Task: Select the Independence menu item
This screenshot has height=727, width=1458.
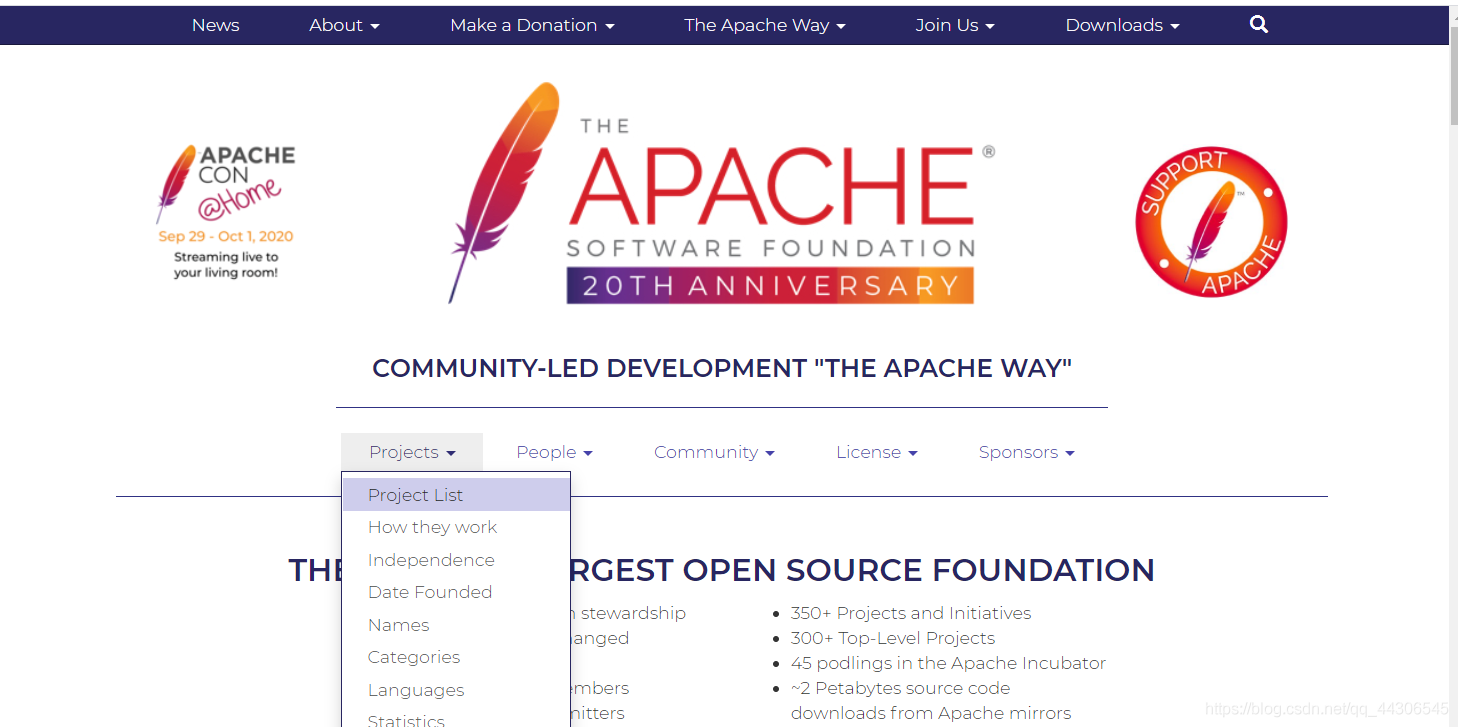Action: pos(456,560)
